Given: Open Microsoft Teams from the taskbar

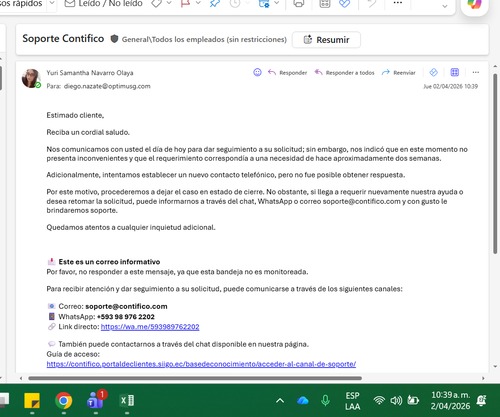Looking at the screenshot, I should pos(96,400).
